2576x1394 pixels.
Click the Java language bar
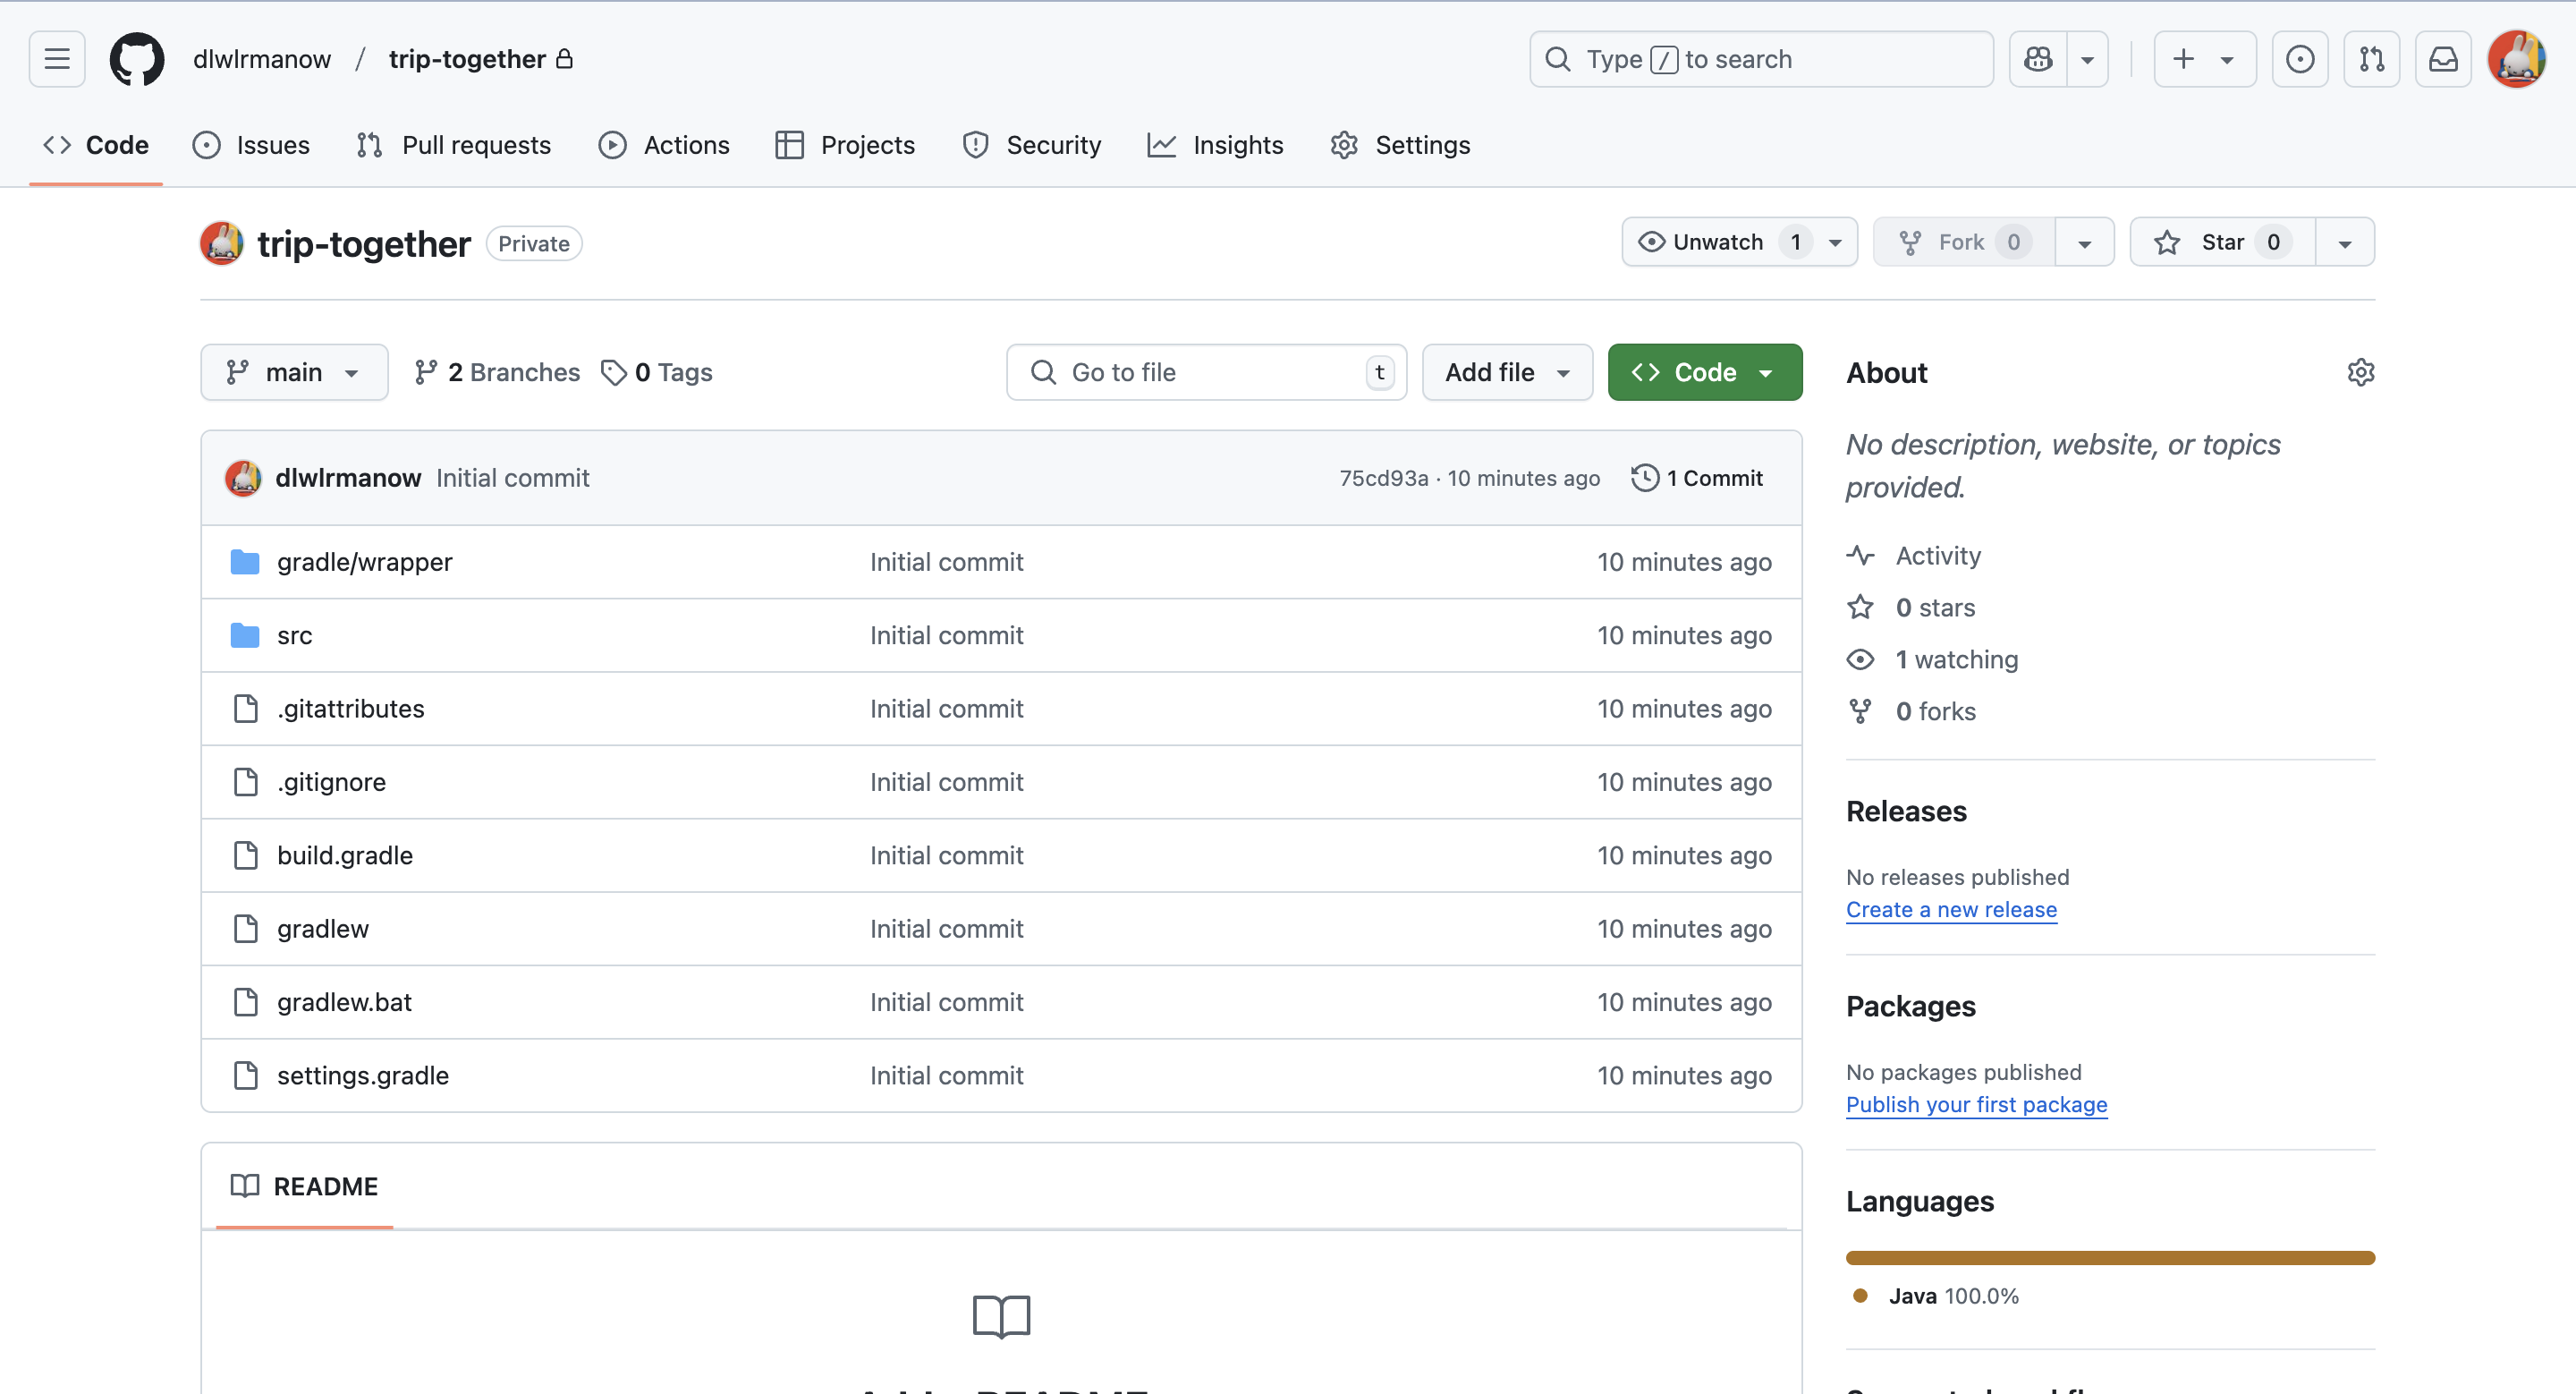2109,1257
